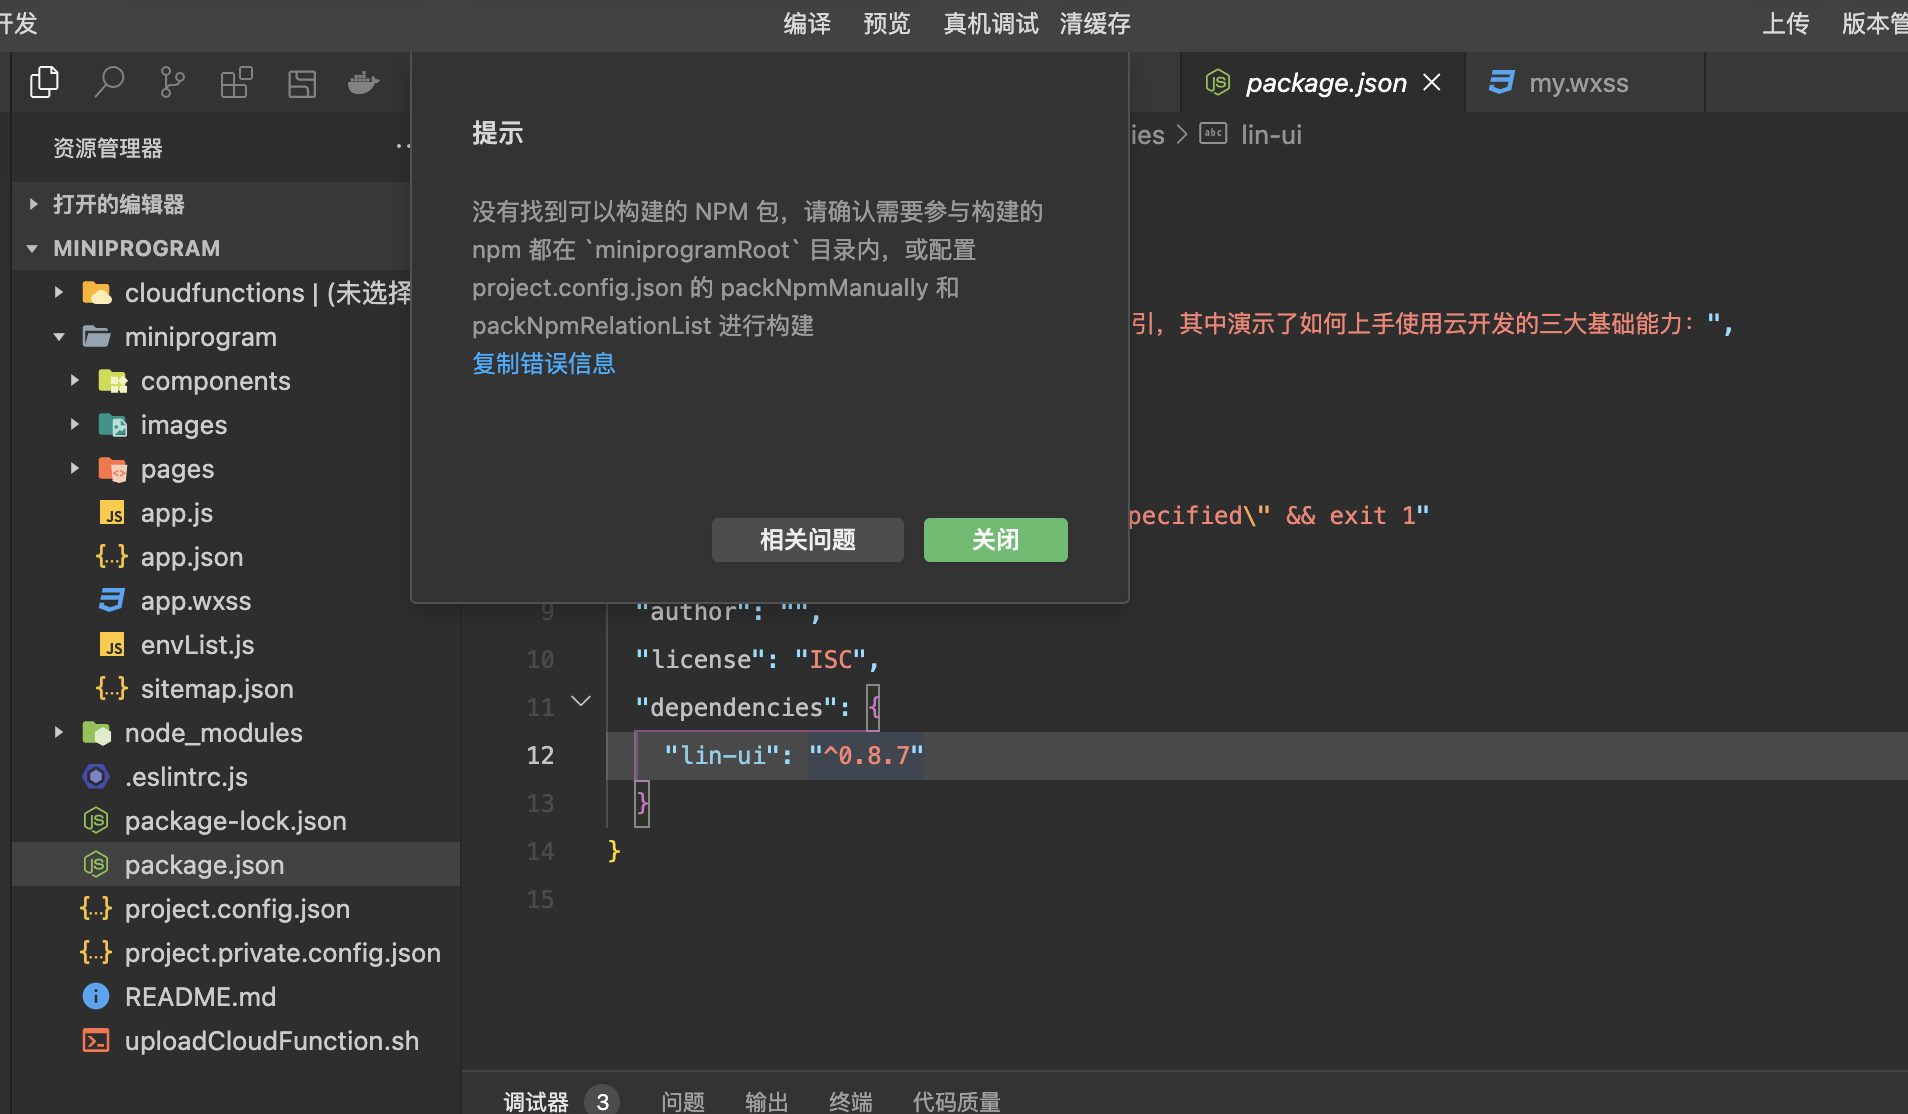The image size is (1908, 1114).
Task: Open the Search panel in the left sidebar
Action: (x=109, y=82)
